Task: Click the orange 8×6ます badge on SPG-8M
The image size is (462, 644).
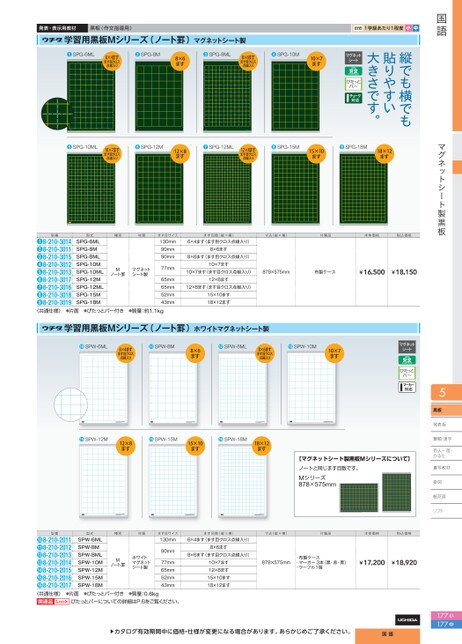Action: coord(180,61)
